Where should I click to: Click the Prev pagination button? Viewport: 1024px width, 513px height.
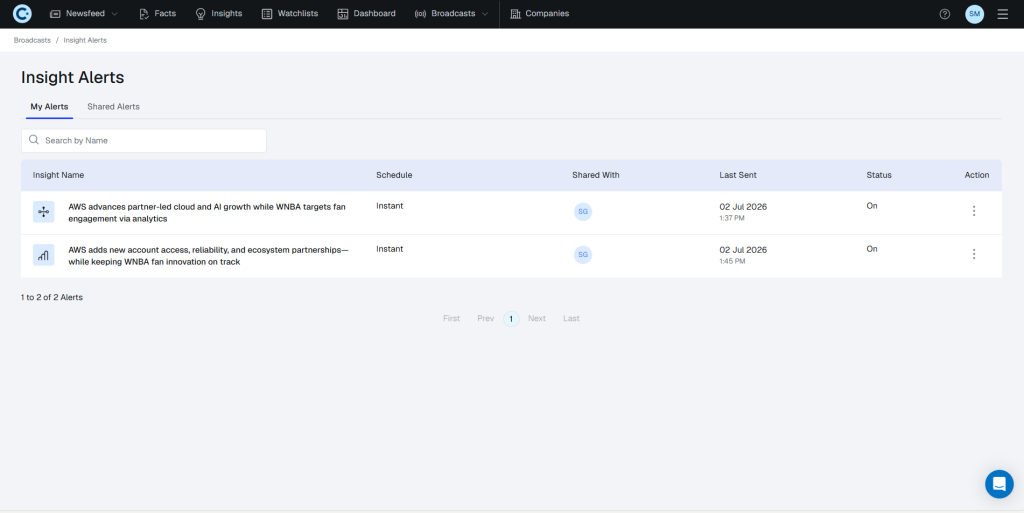point(486,319)
